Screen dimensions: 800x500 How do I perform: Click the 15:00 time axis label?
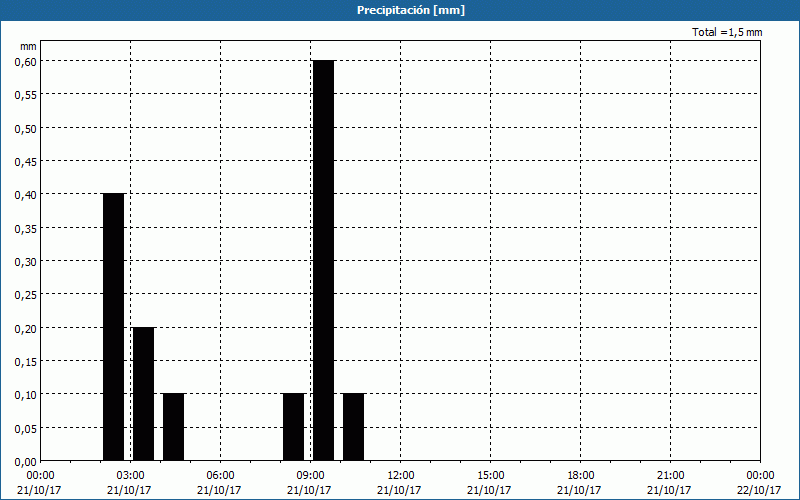point(490,476)
